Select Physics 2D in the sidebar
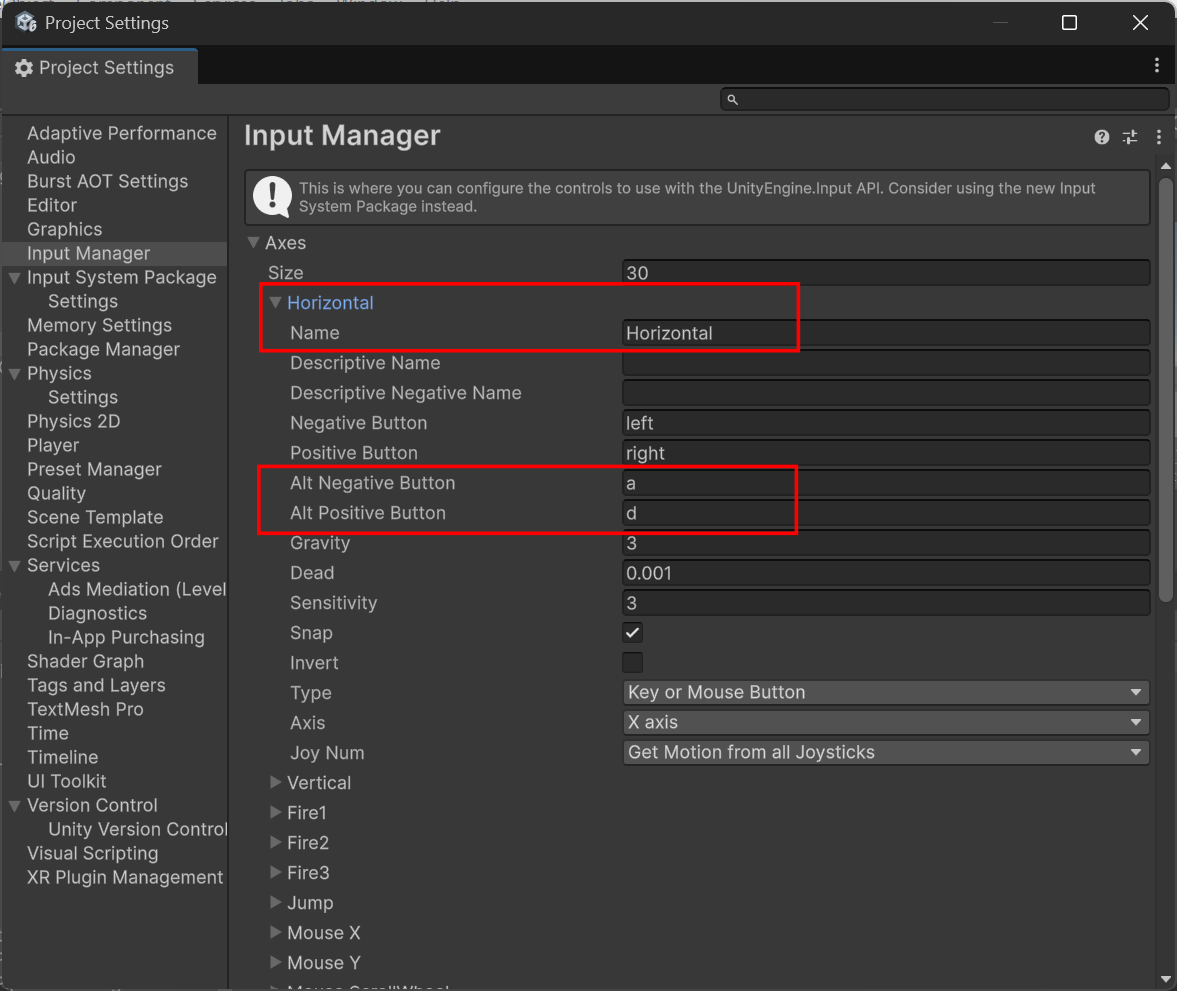The width and height of the screenshot is (1177, 991). point(74,421)
